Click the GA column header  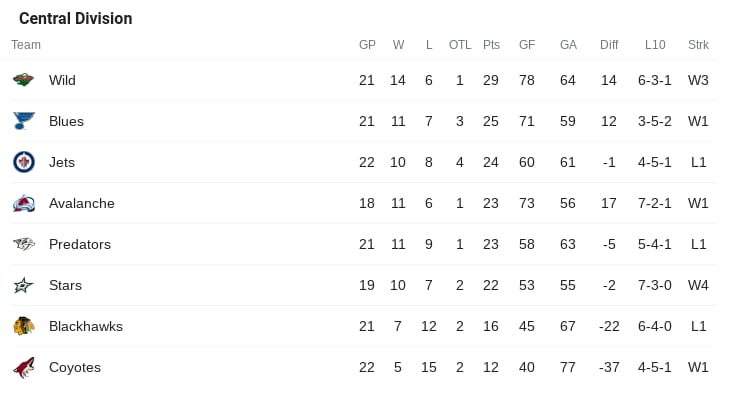pyautogui.click(x=568, y=45)
